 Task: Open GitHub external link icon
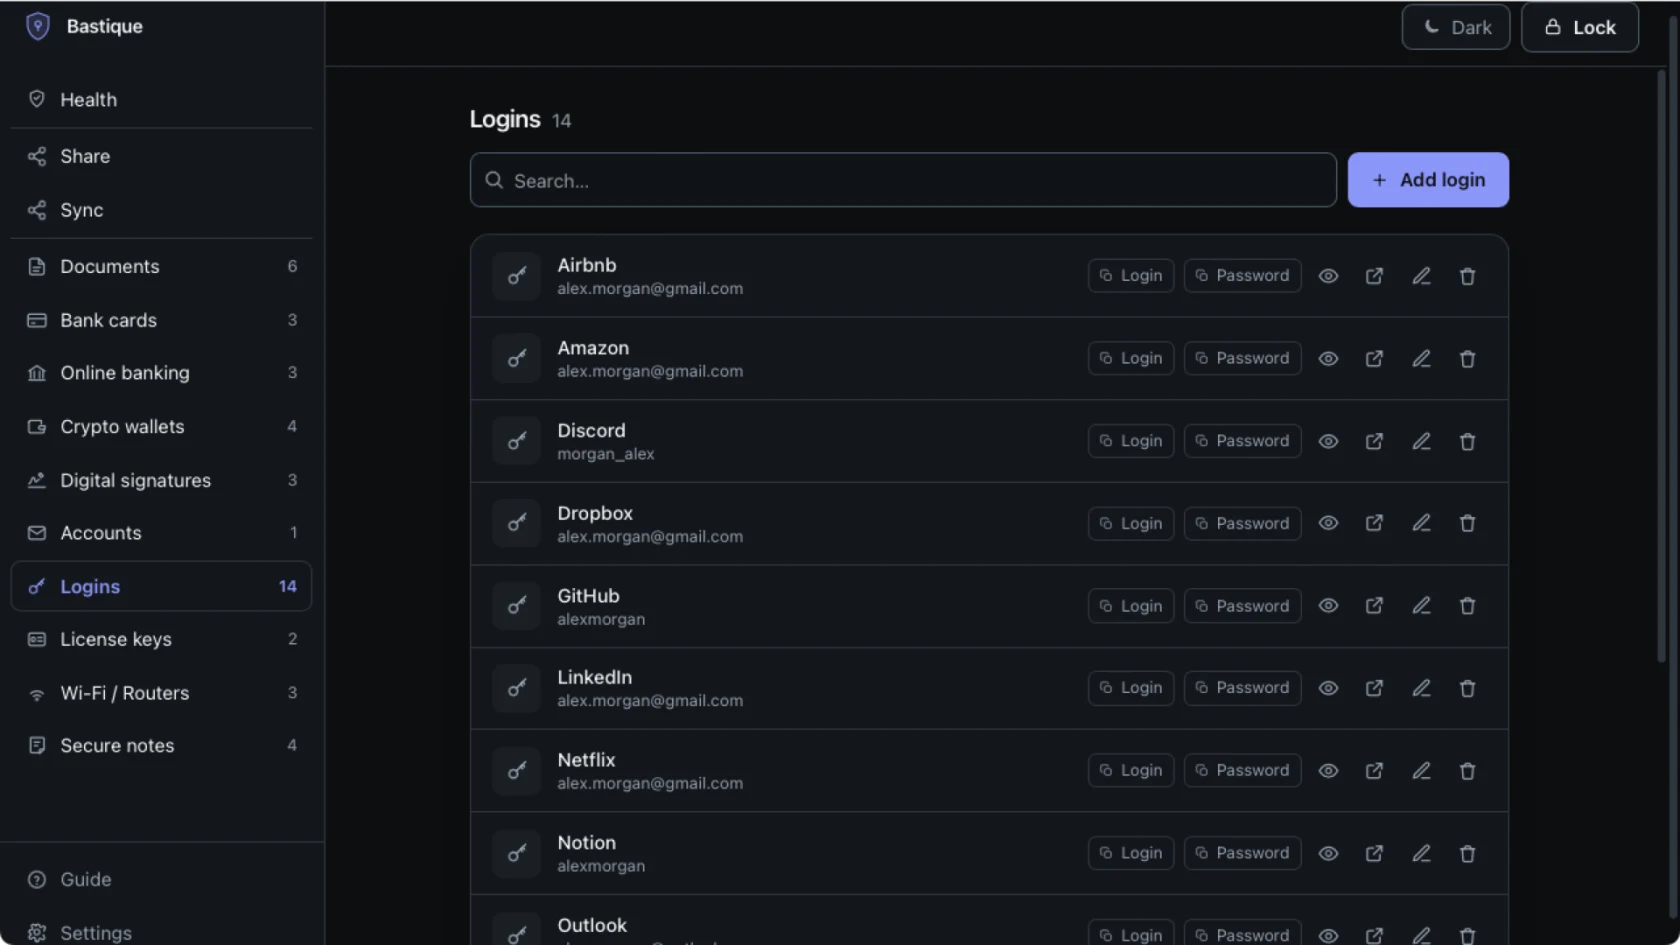pos(1374,606)
